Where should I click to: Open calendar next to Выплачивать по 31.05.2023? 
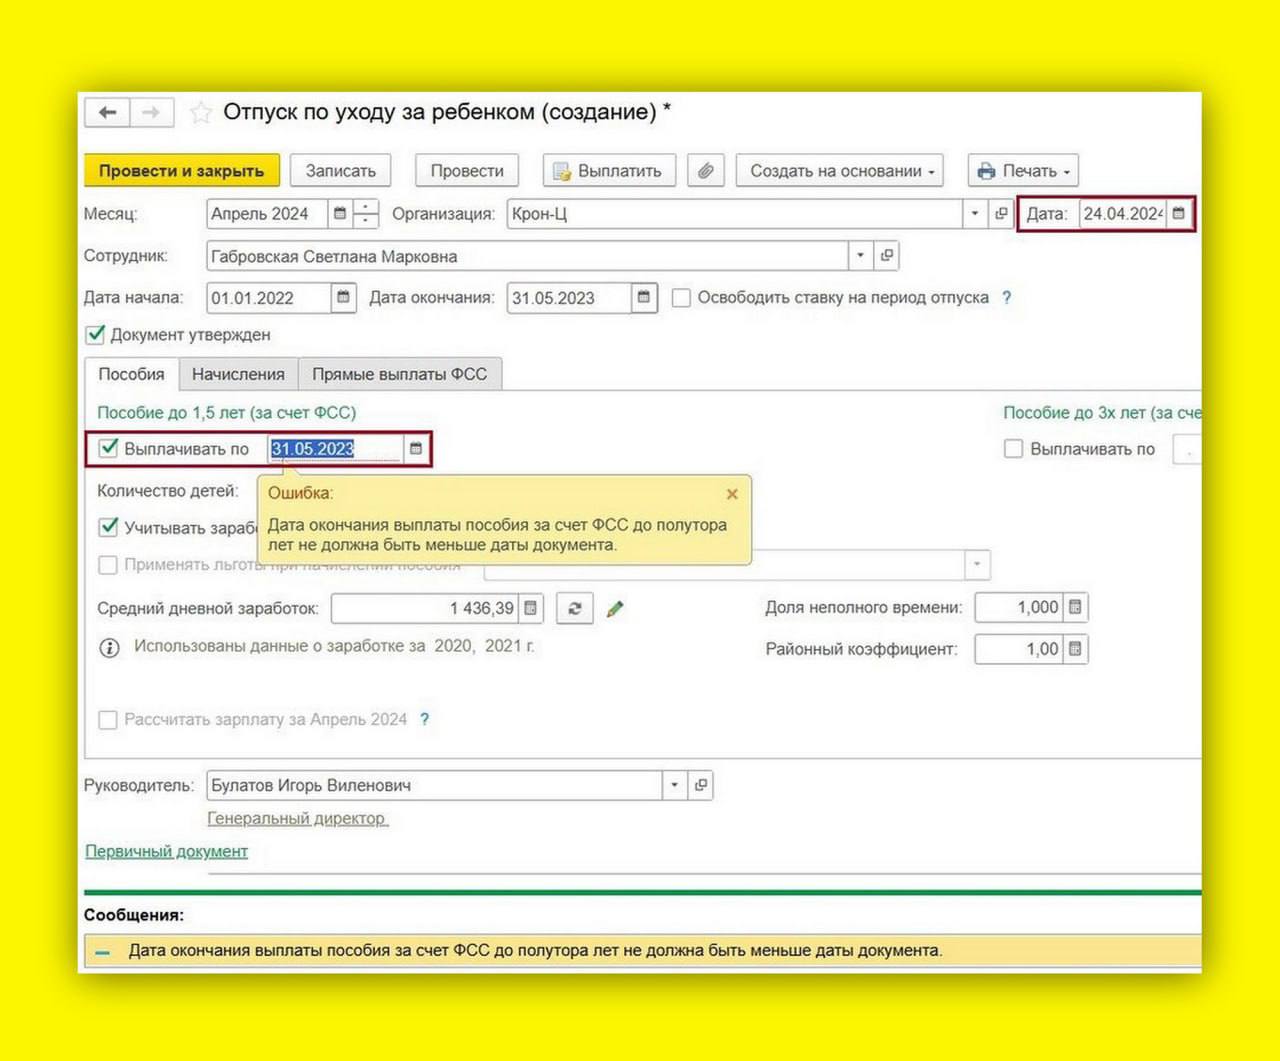point(416,449)
